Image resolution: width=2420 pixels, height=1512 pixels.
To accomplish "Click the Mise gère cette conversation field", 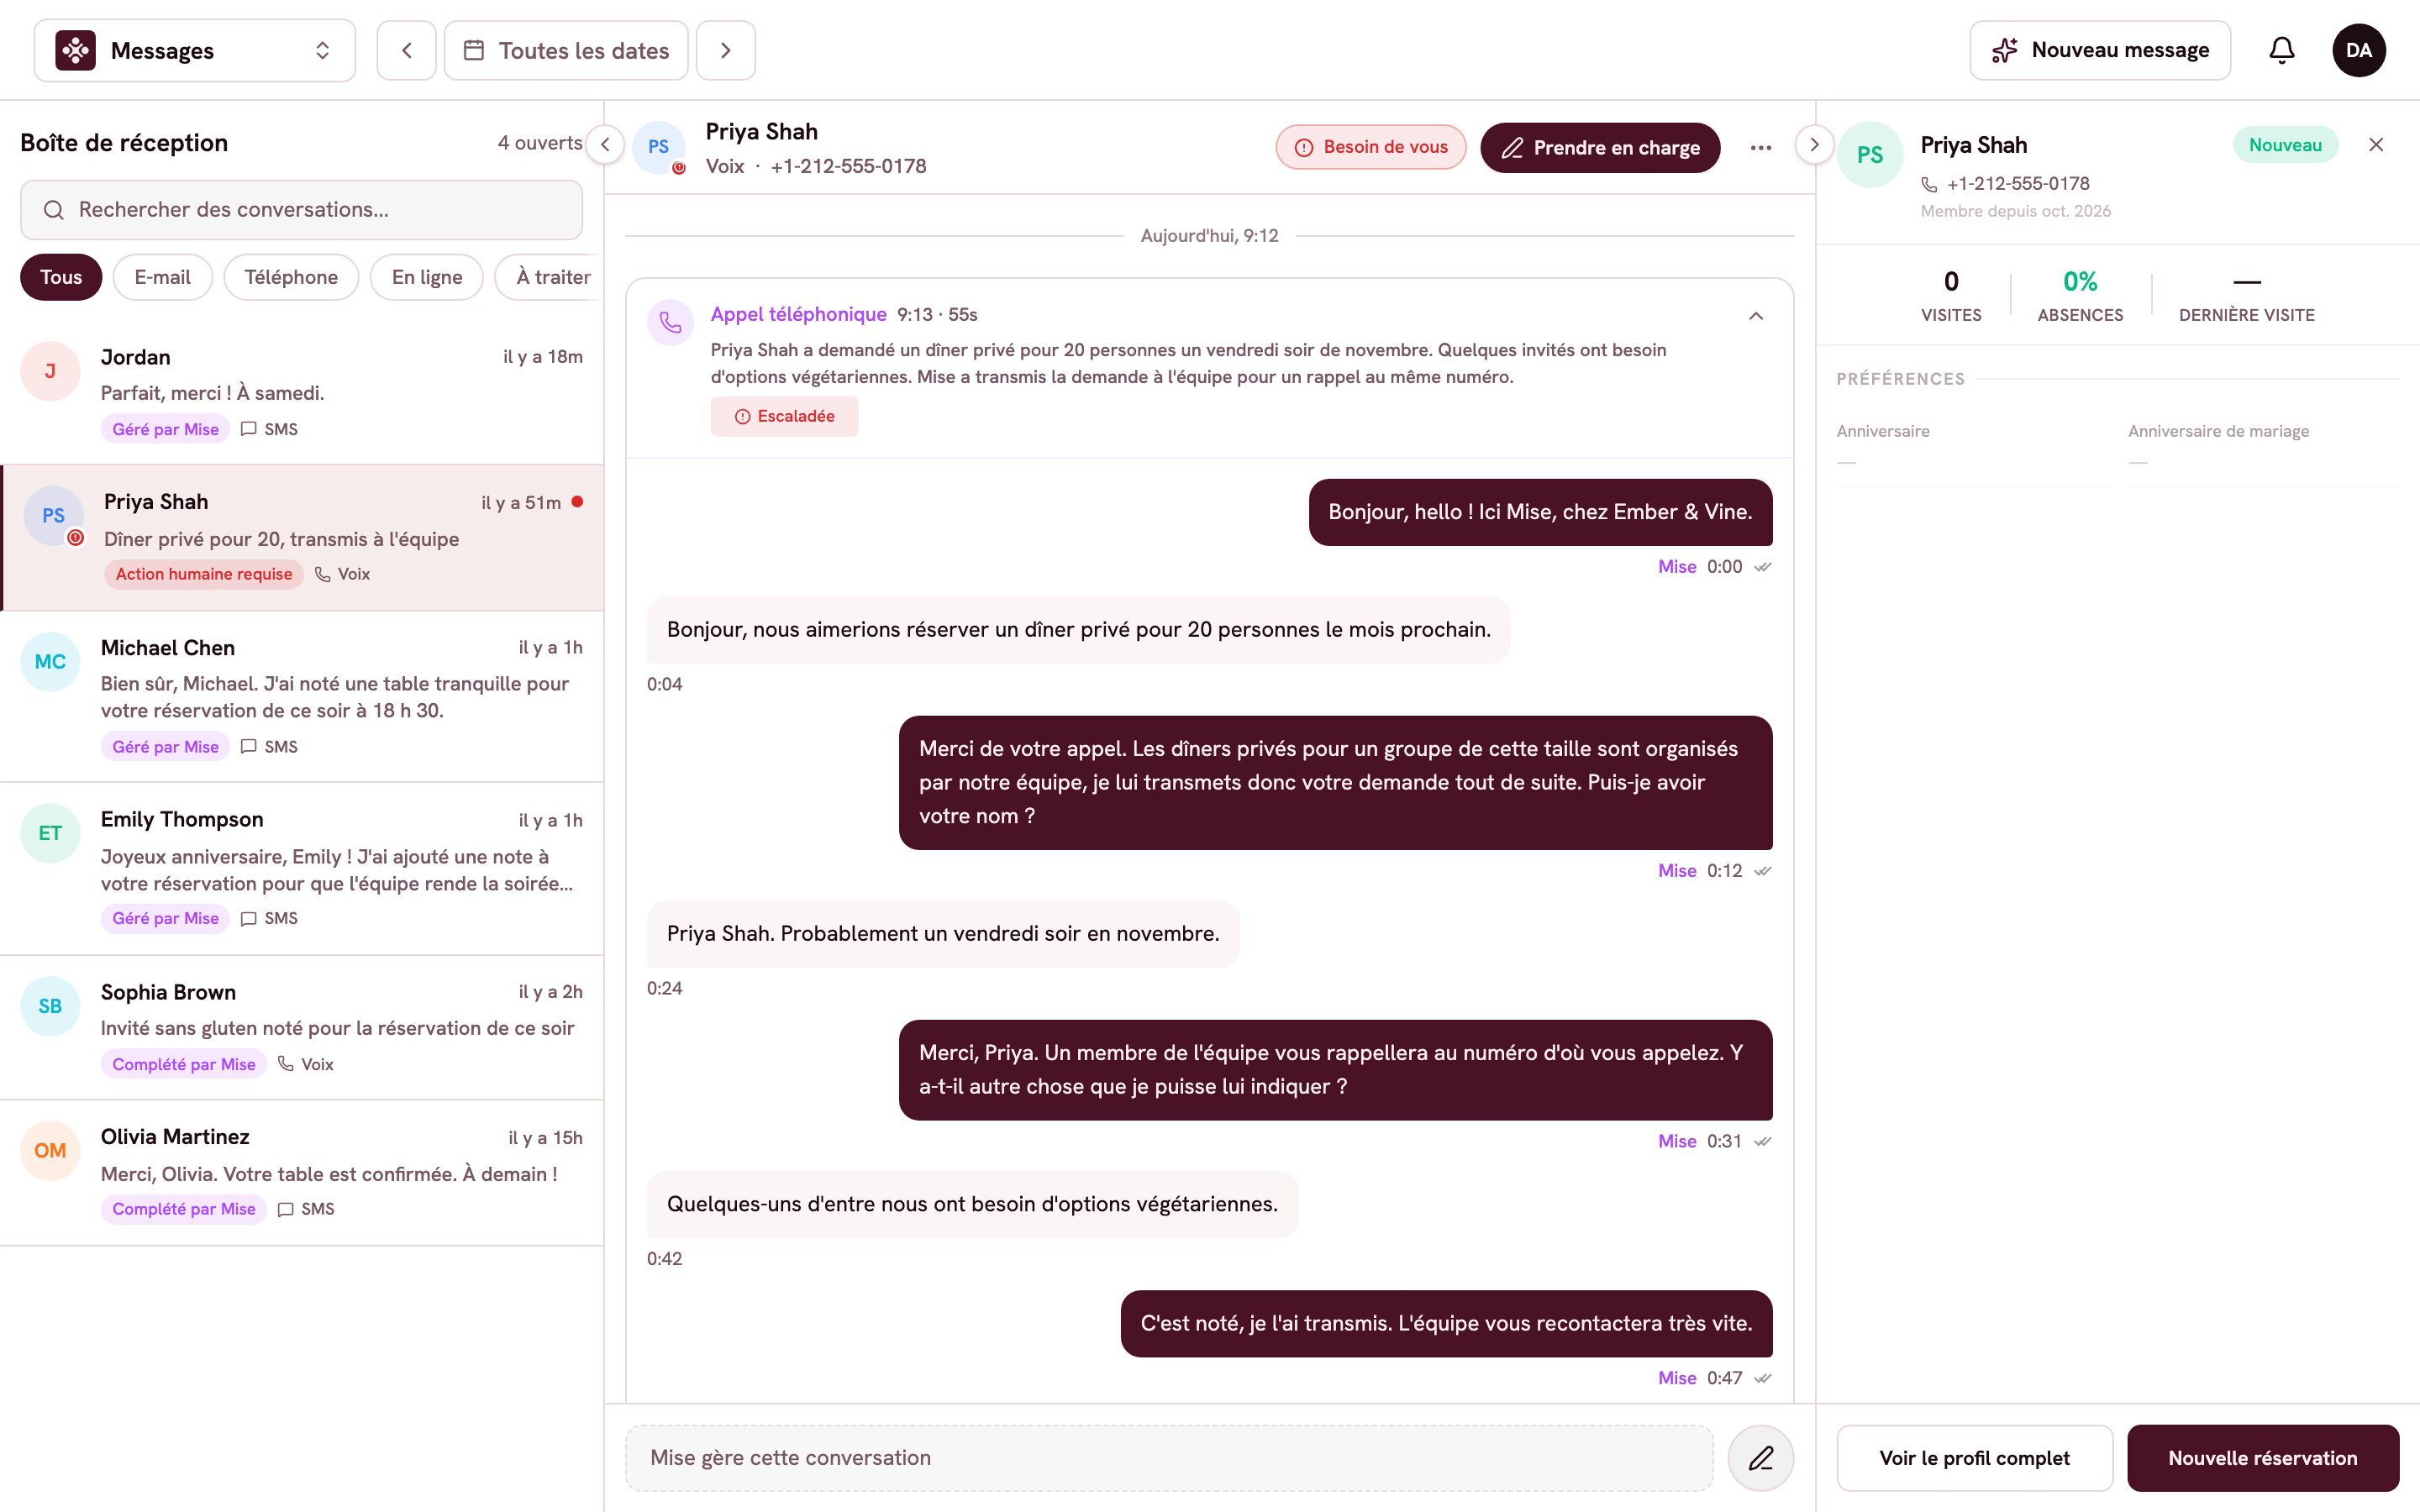I will pyautogui.click(x=1169, y=1458).
